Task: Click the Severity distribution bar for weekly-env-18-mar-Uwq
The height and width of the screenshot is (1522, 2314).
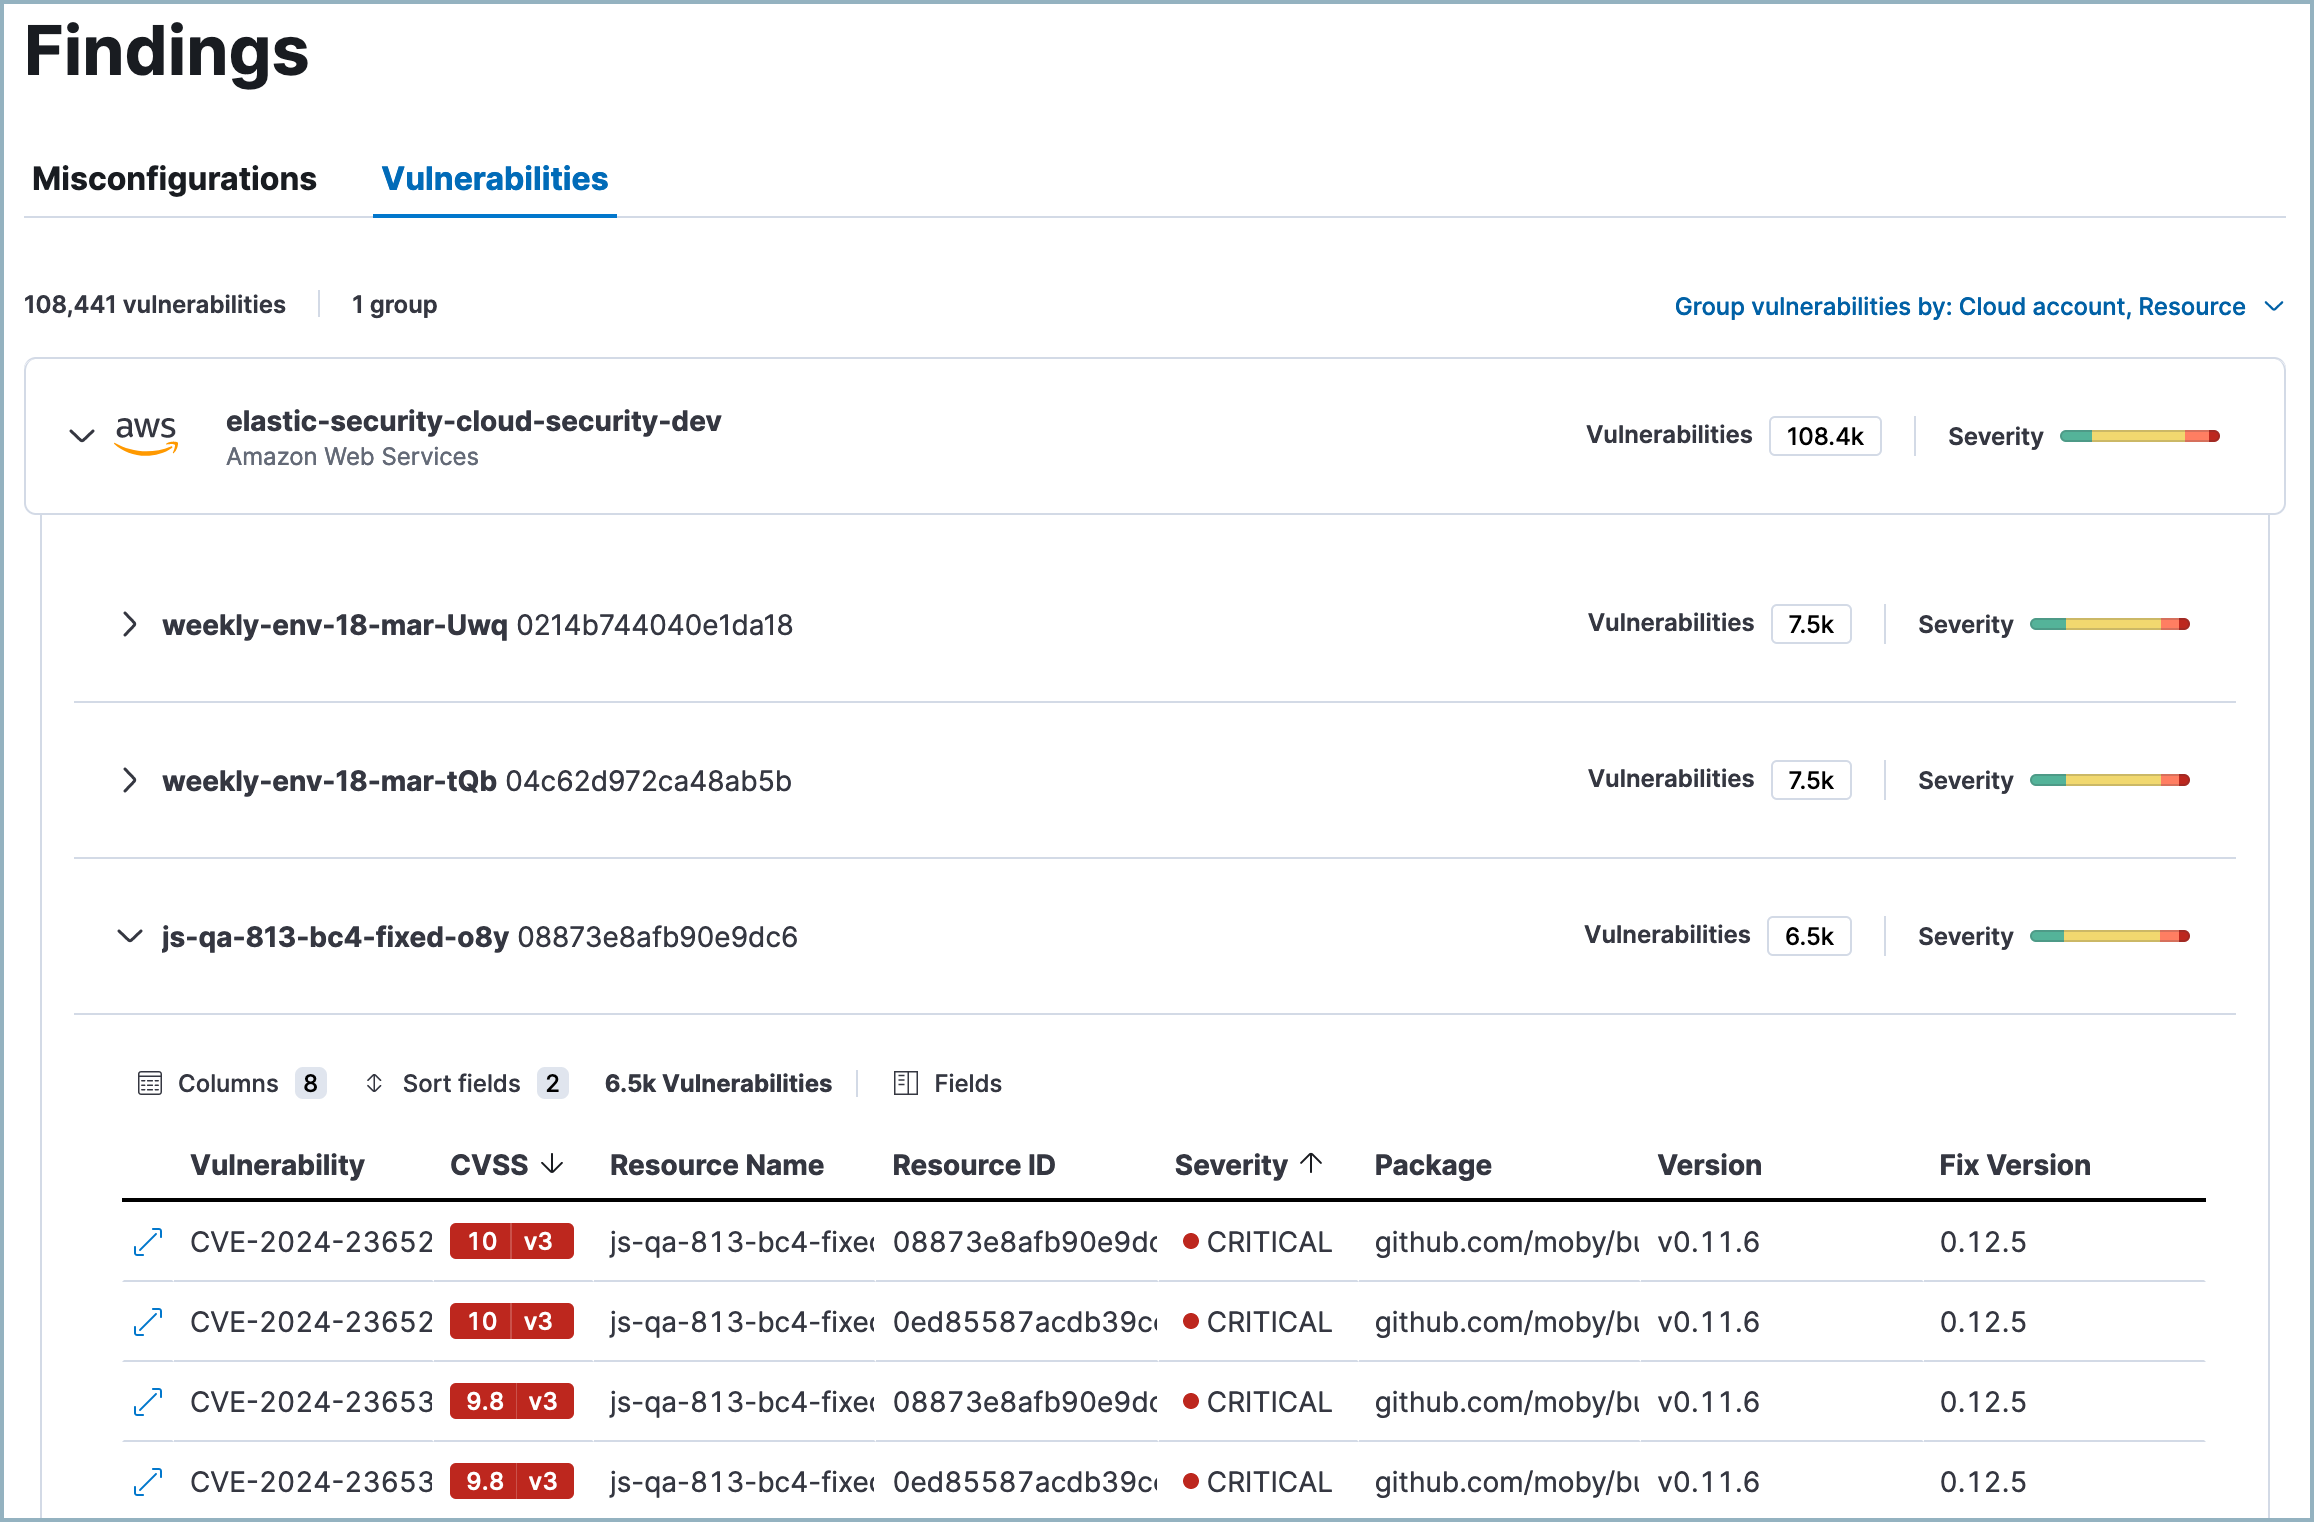Action: pos(2107,623)
